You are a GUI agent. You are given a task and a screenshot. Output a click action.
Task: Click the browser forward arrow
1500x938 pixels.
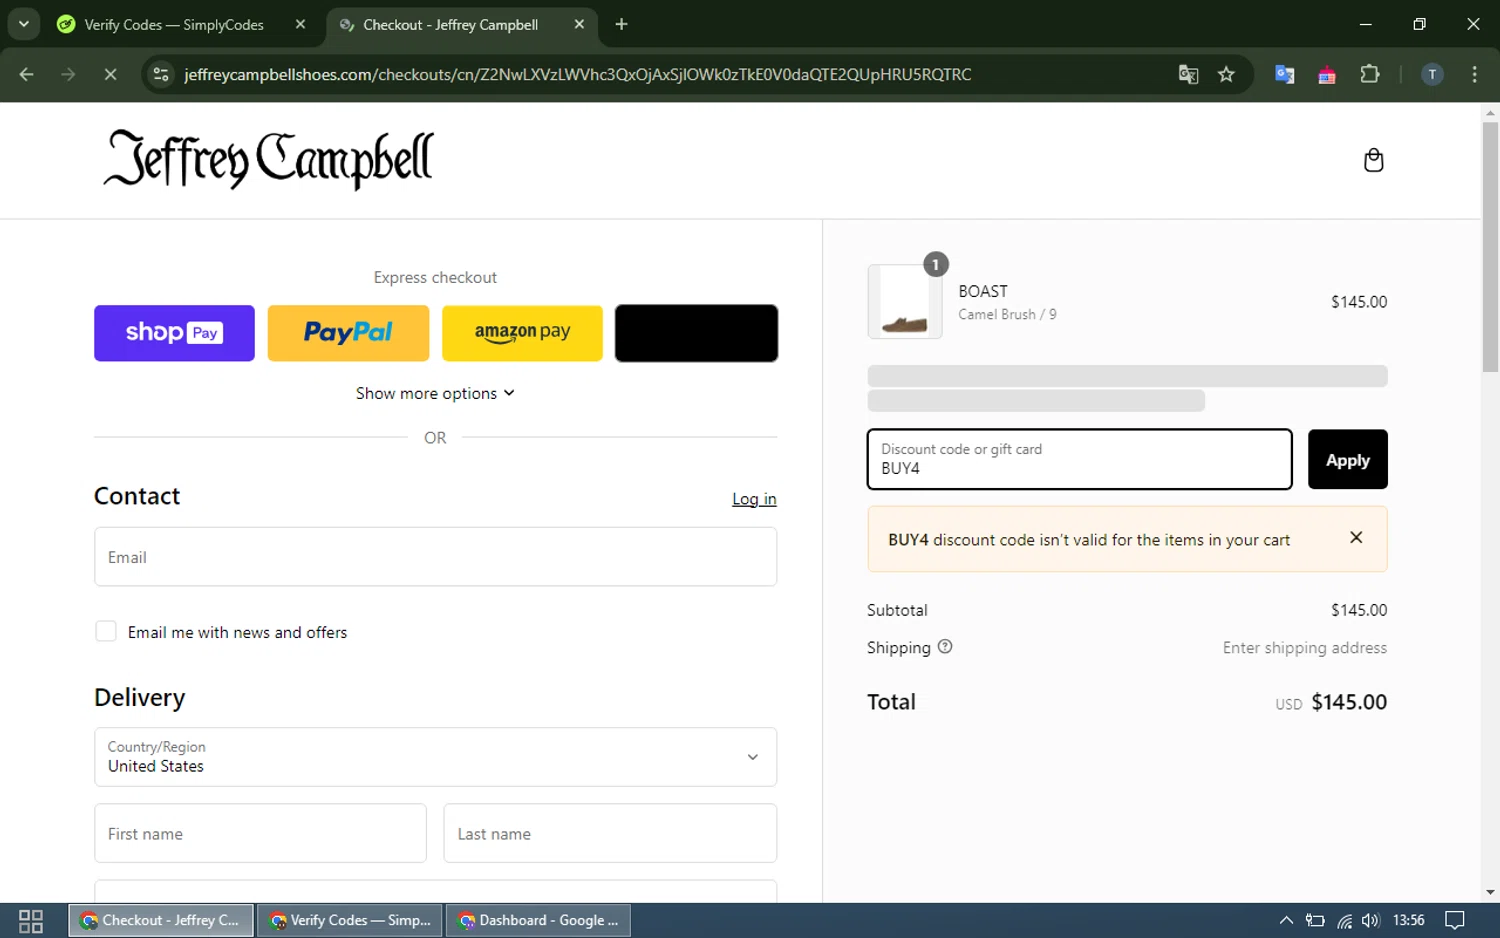coord(68,74)
